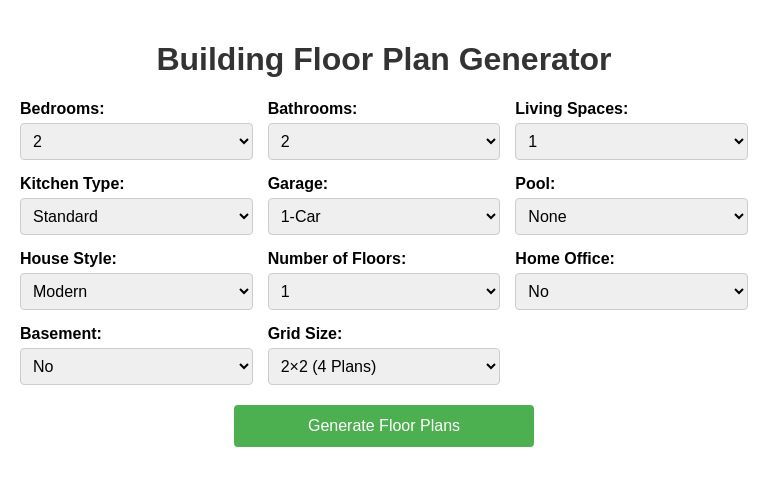Click the Kitchen Type label
768x480 pixels.
[72, 184]
